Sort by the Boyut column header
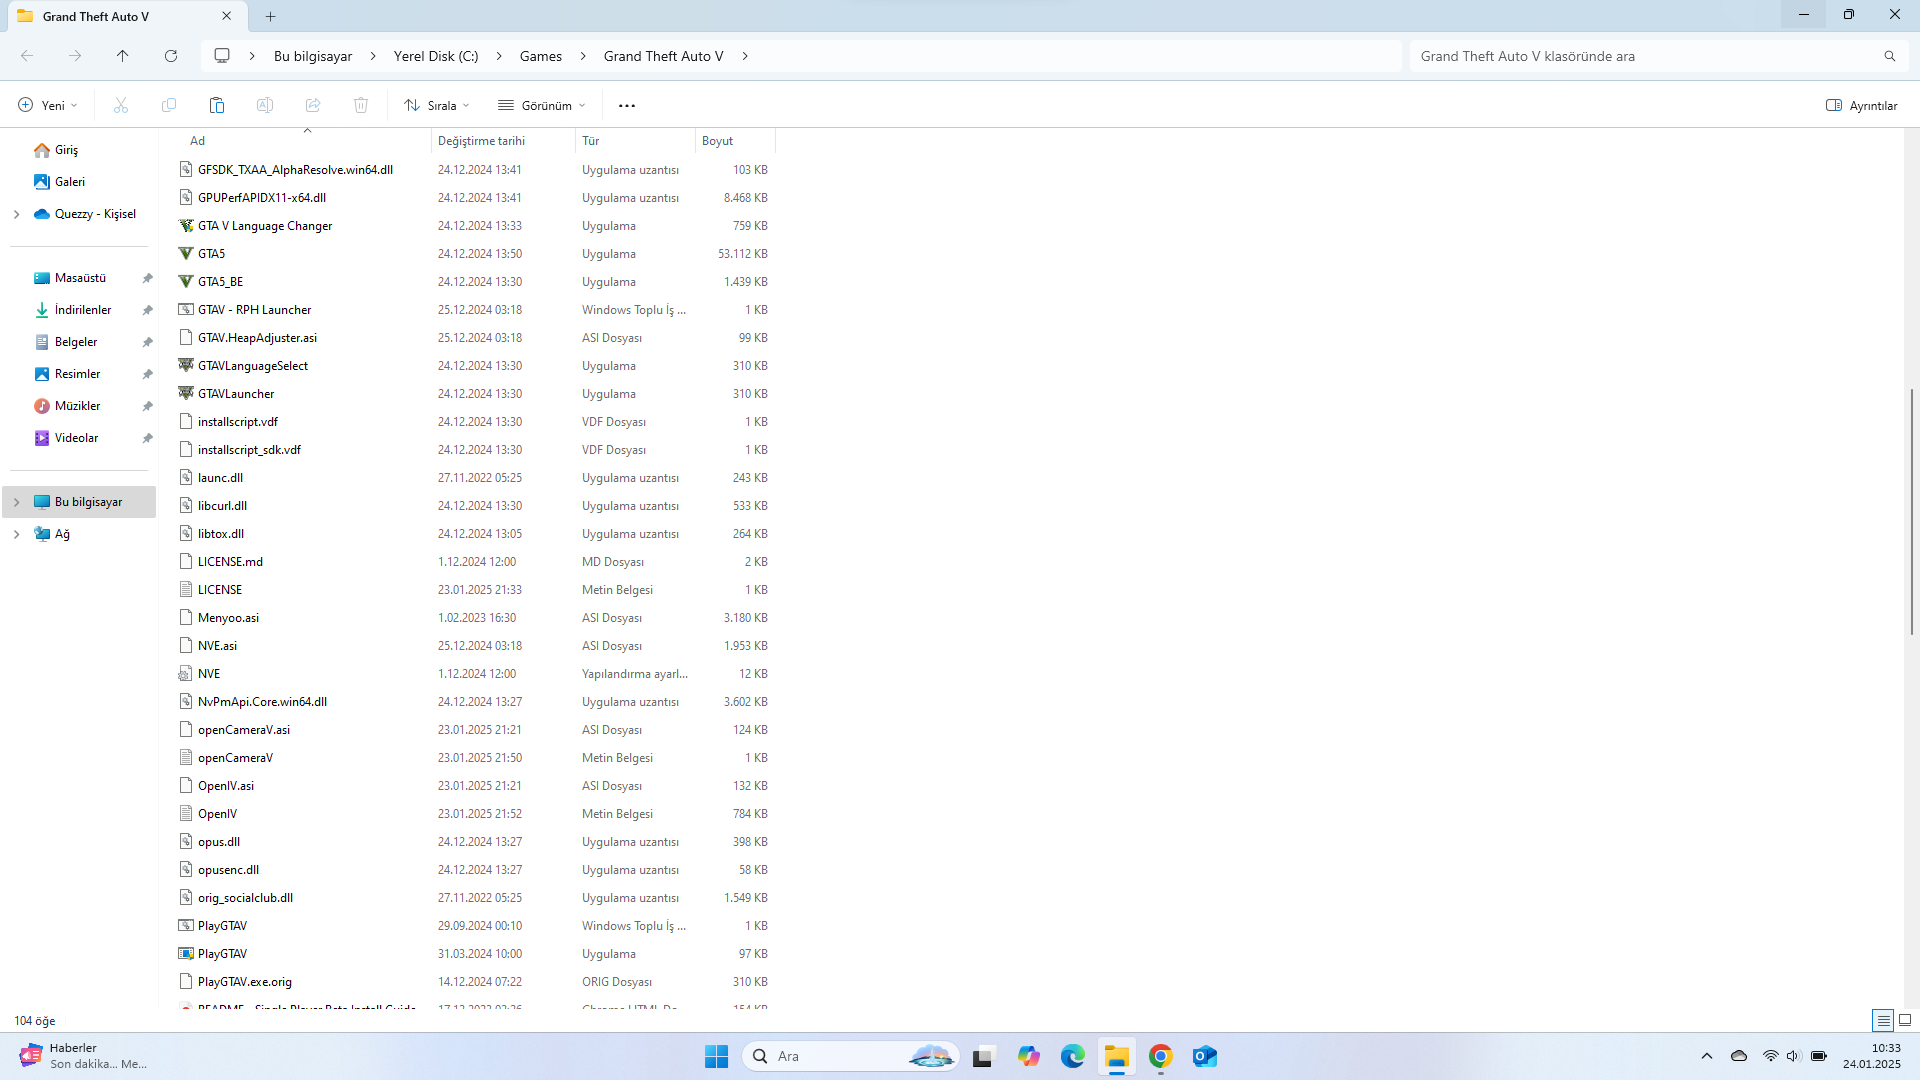The image size is (1920, 1080). [x=717, y=141]
